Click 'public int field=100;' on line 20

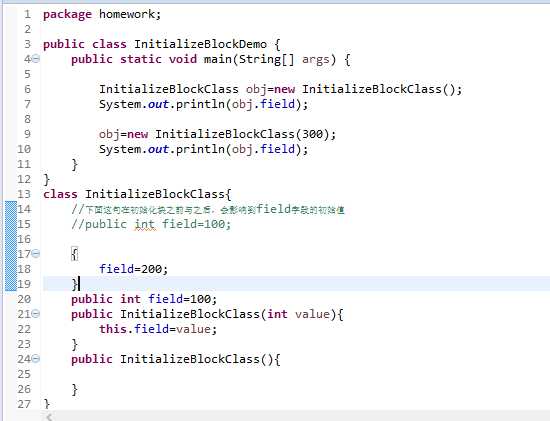[144, 299]
